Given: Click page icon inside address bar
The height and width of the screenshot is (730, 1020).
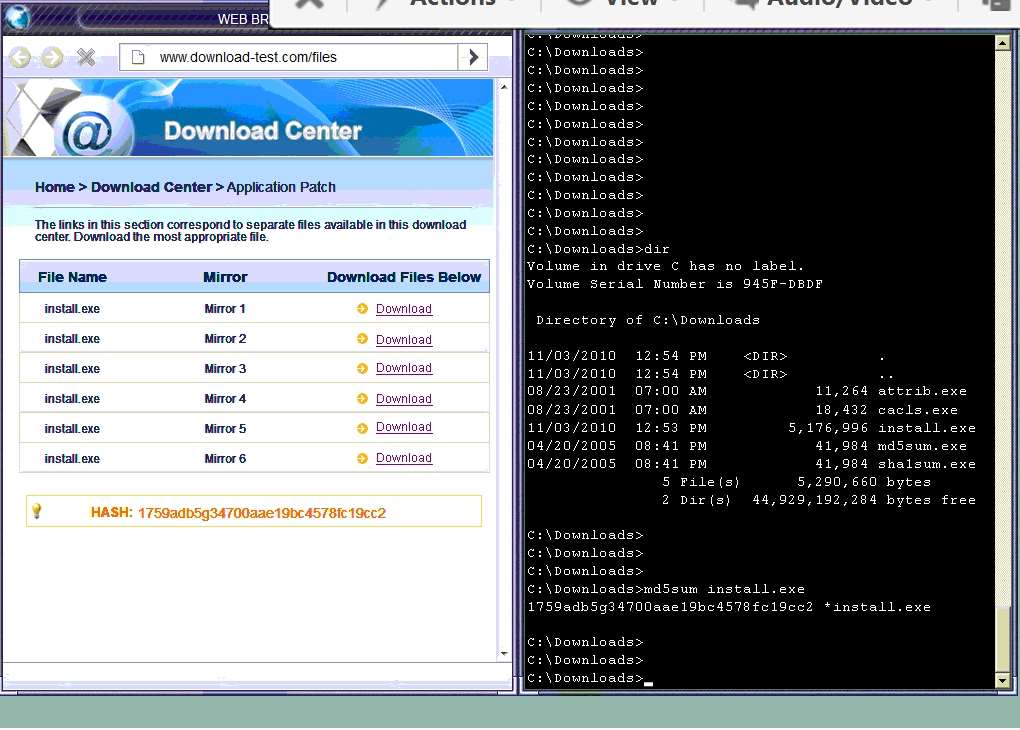Looking at the screenshot, I should click(138, 57).
